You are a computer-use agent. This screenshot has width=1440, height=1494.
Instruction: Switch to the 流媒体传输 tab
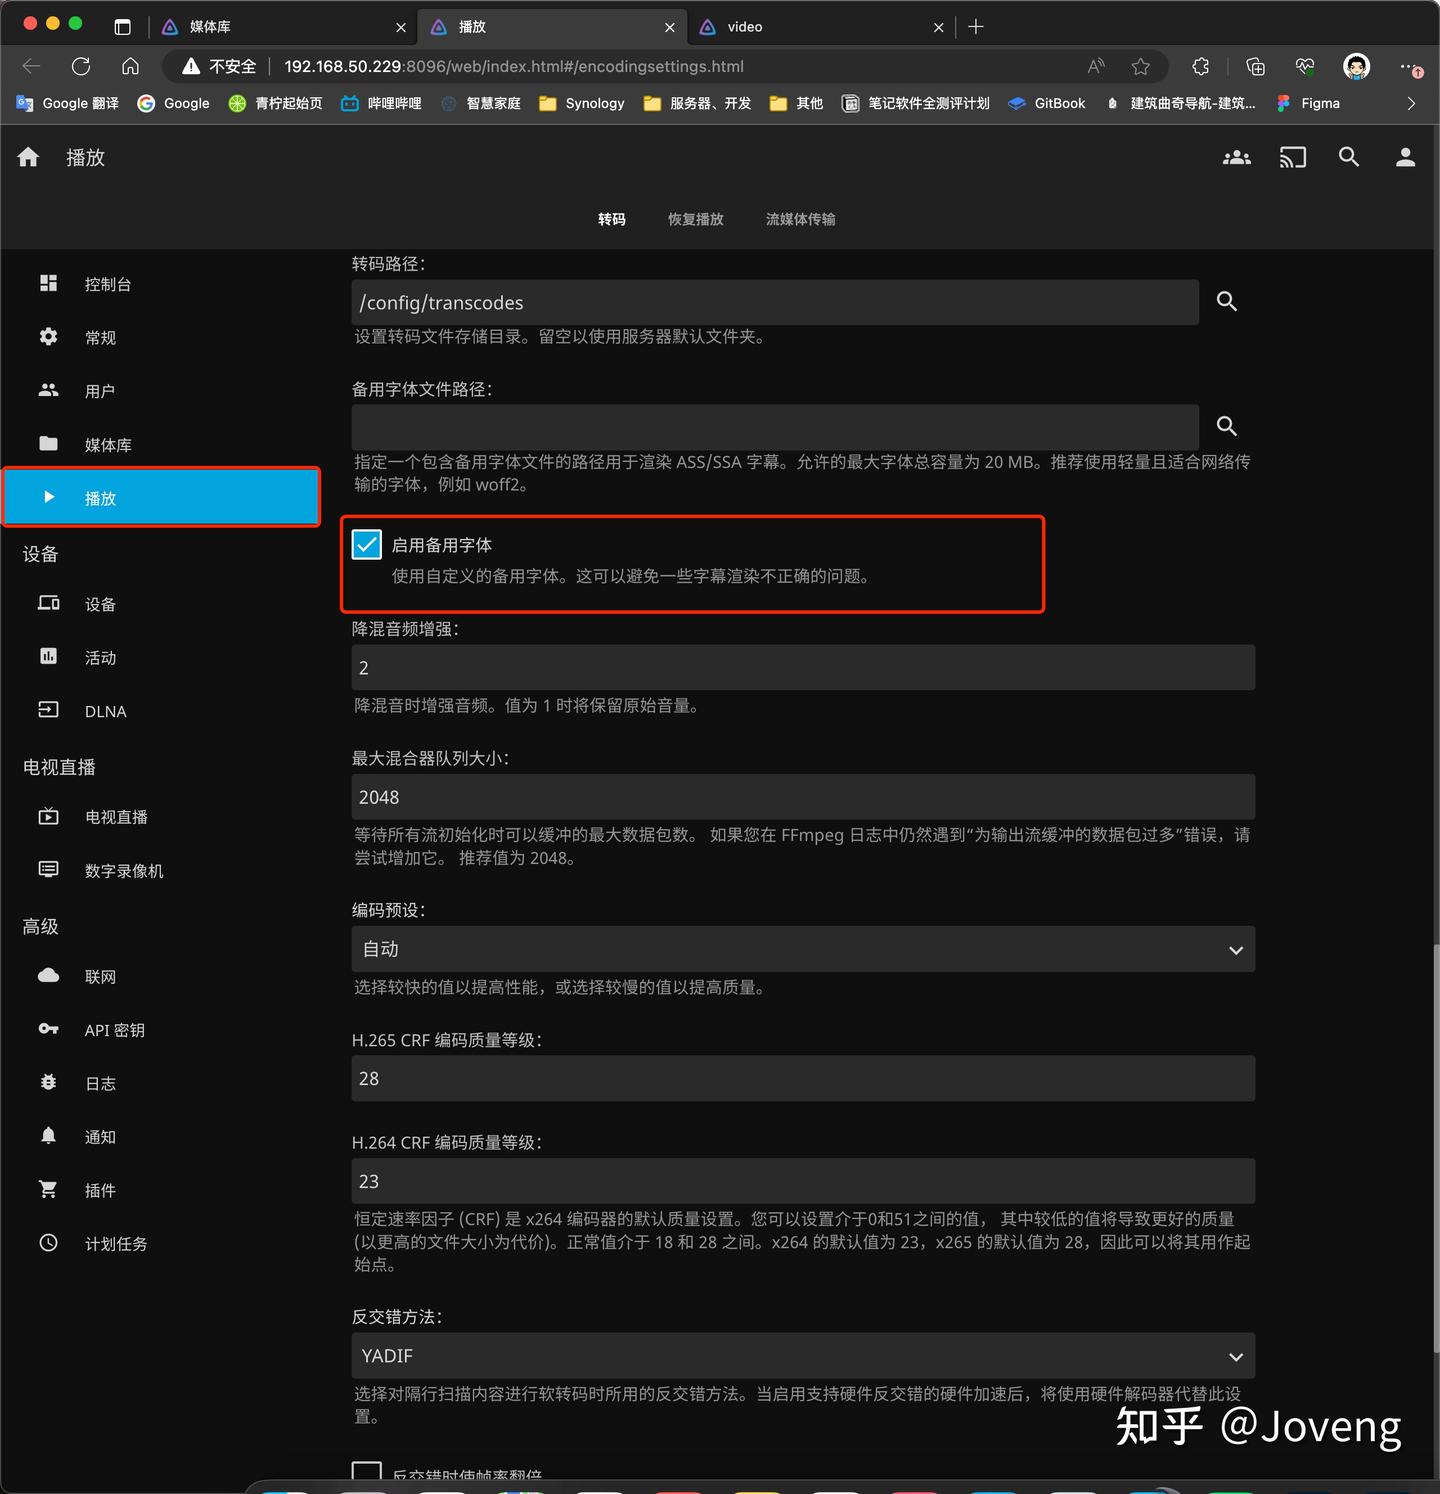[x=800, y=219]
